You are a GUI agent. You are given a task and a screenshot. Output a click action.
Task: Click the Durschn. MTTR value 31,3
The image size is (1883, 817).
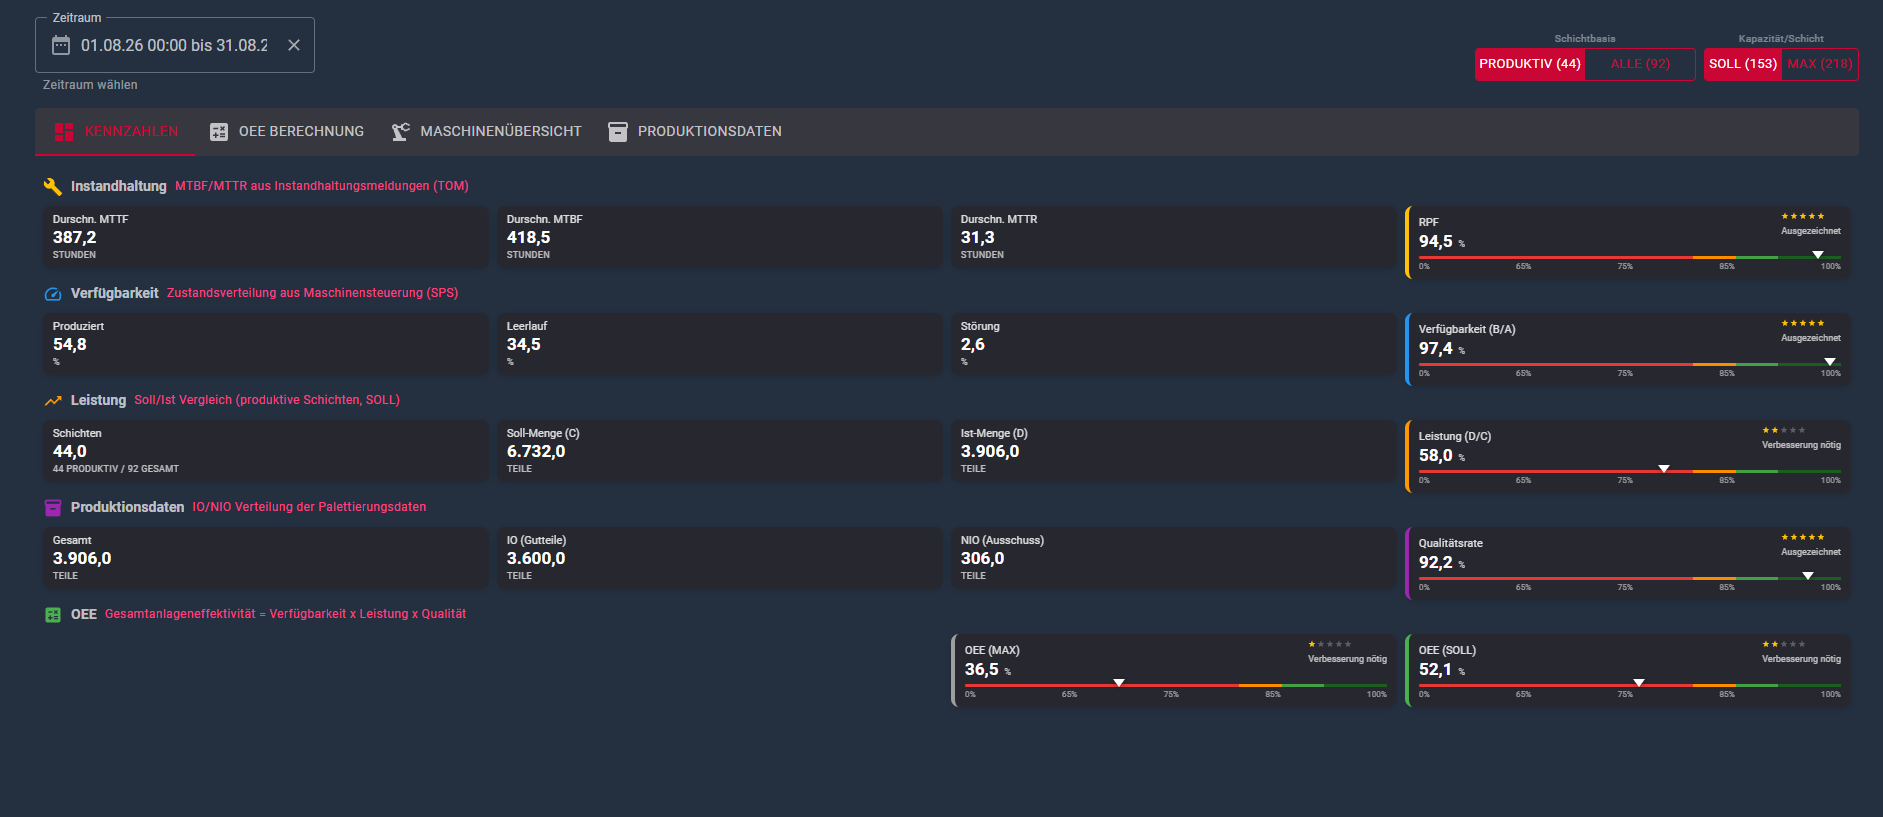click(x=977, y=238)
